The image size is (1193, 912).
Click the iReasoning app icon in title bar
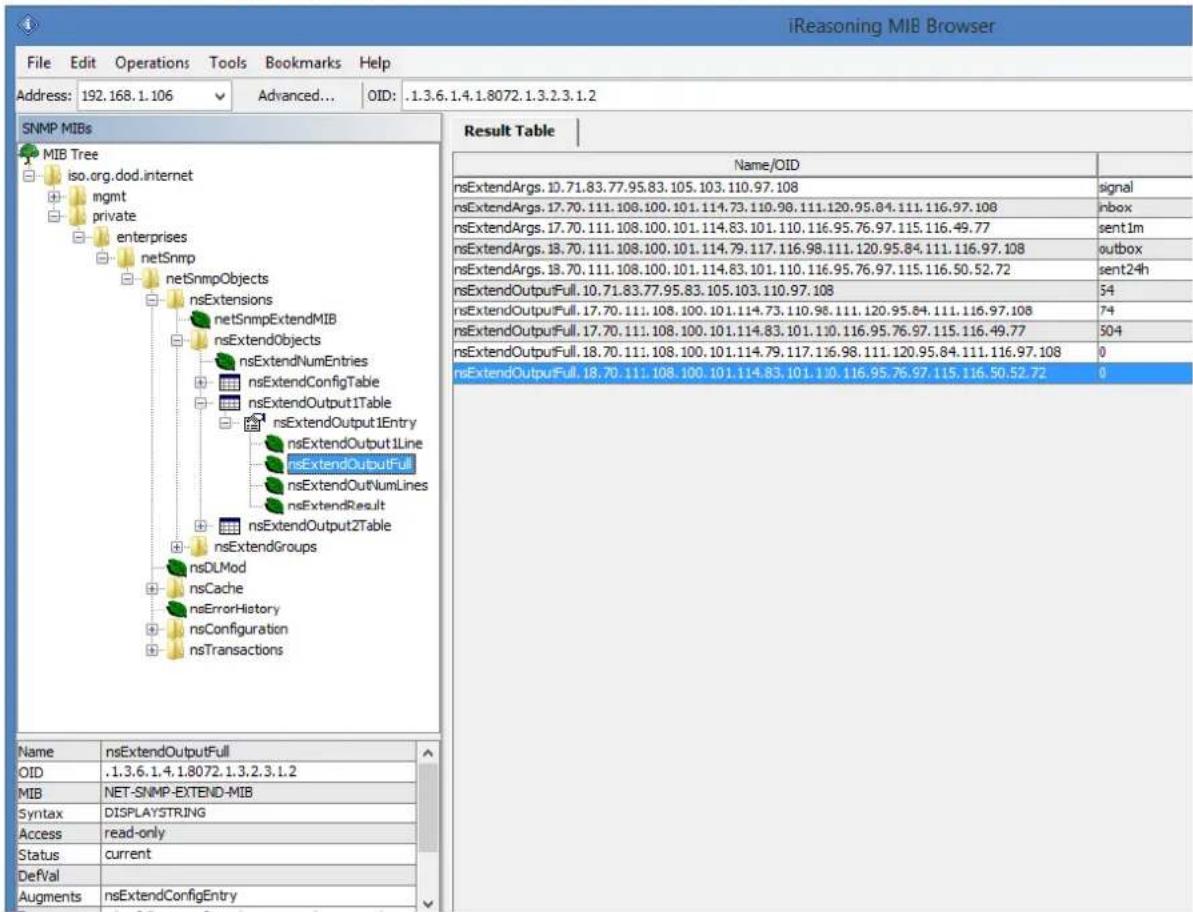30,25
